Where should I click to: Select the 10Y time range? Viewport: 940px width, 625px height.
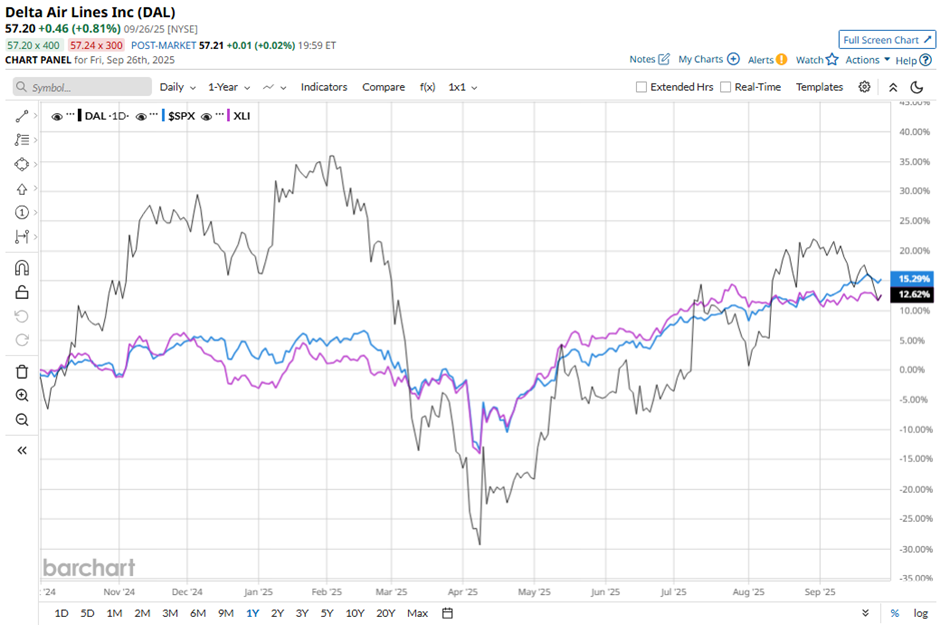(355, 613)
